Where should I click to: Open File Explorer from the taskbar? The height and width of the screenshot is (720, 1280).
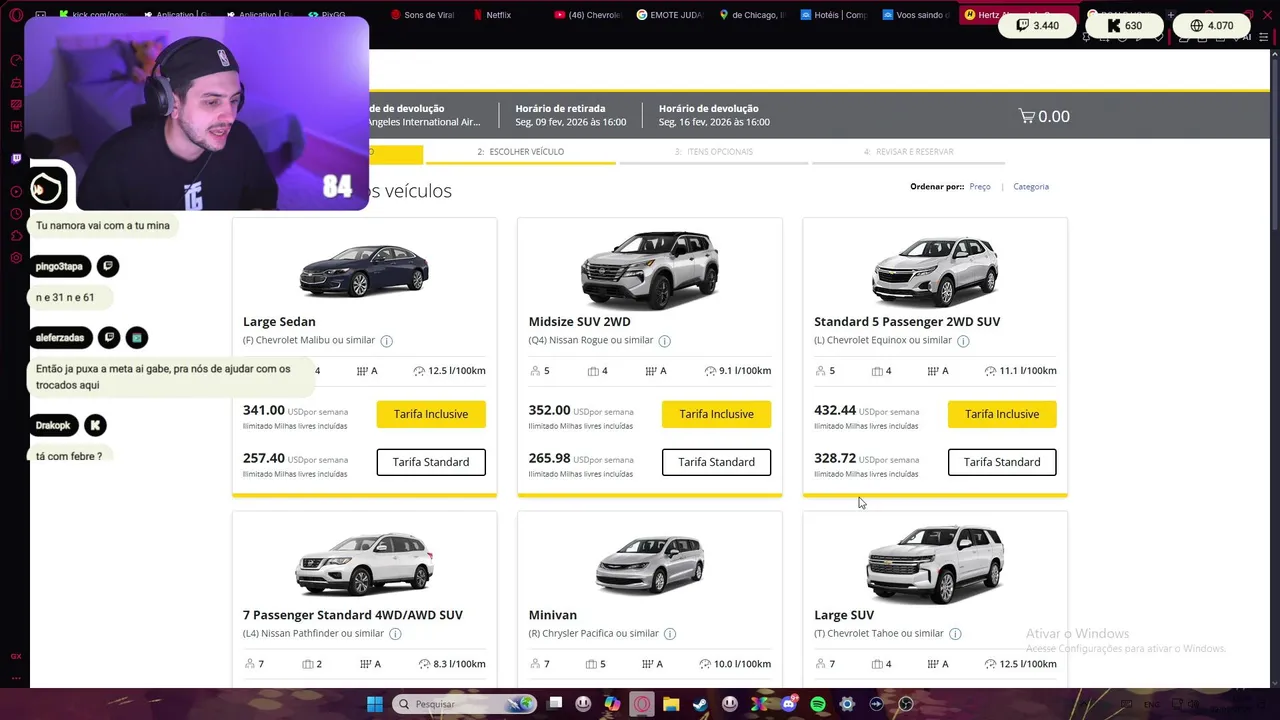pyautogui.click(x=671, y=704)
